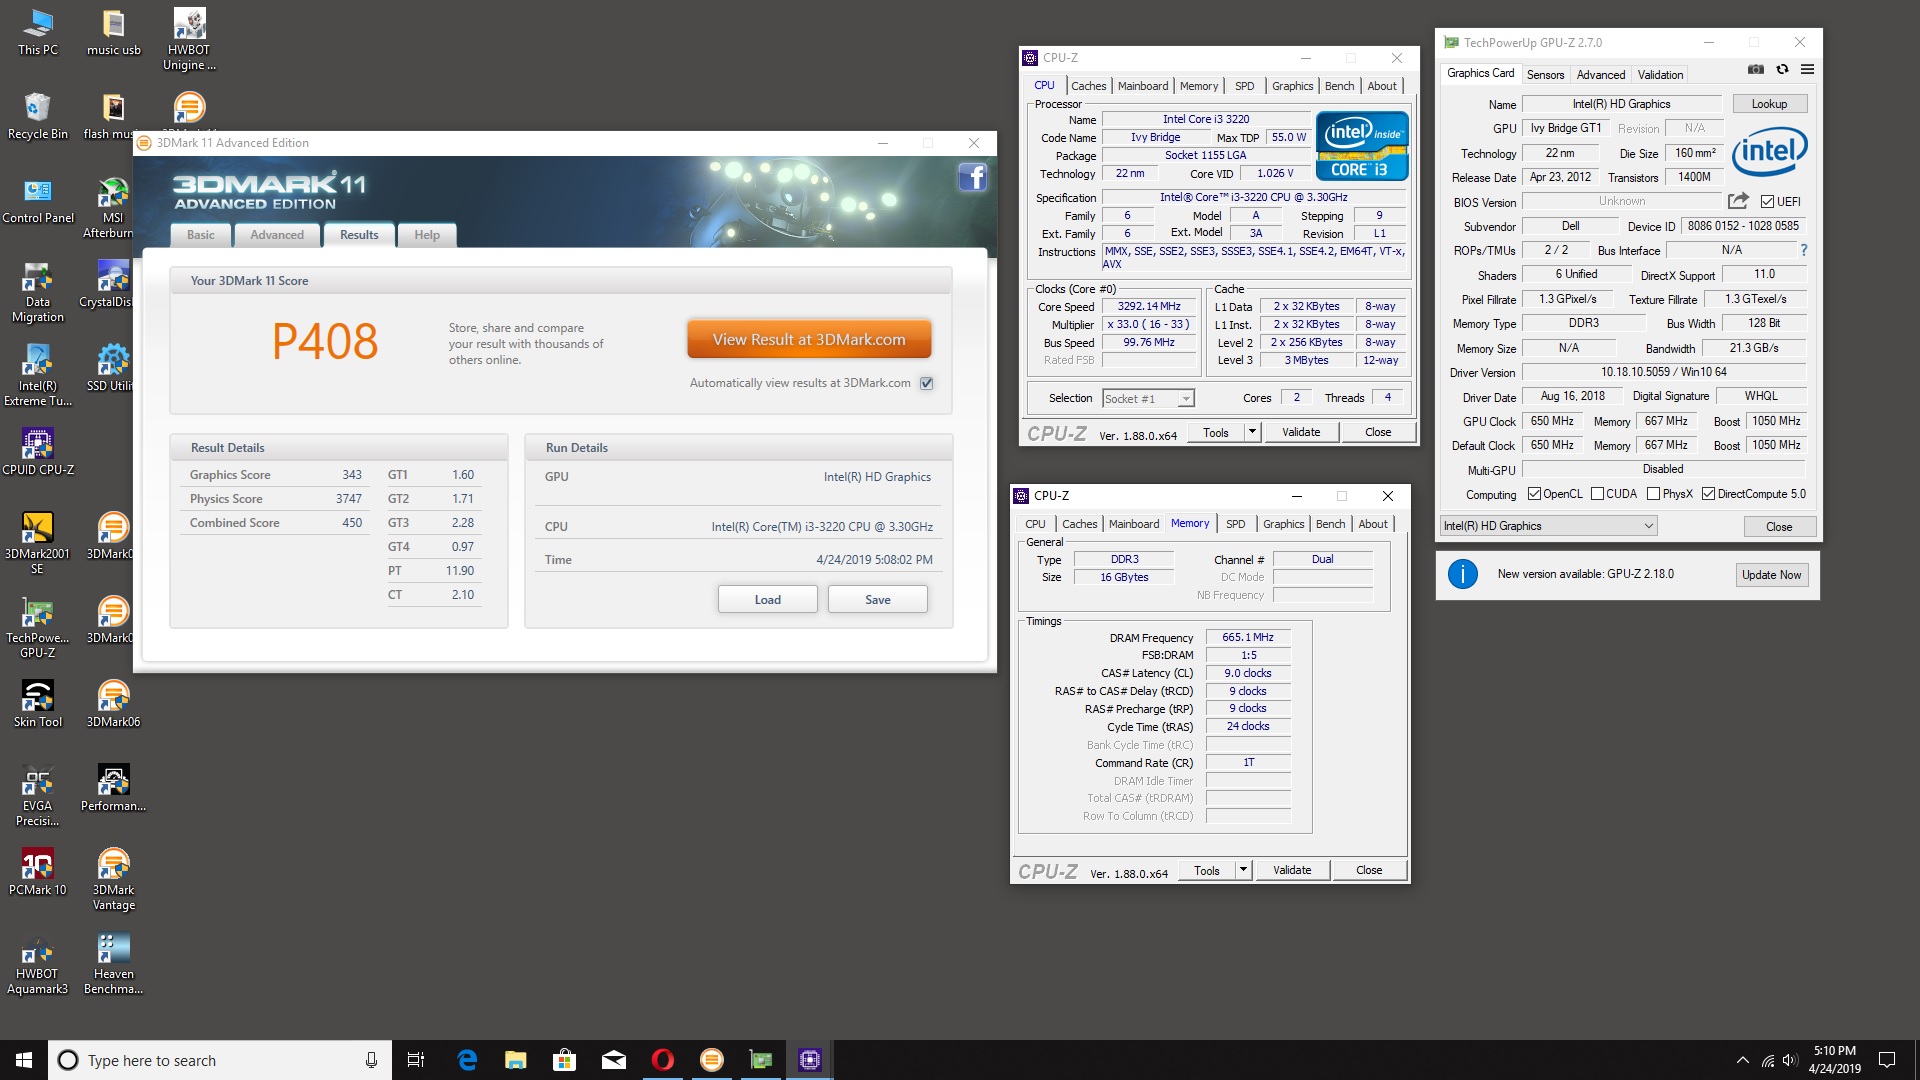1920x1080 pixels.
Task: Open the SPD tab in lower CPU-Z window
Action: (x=1236, y=524)
